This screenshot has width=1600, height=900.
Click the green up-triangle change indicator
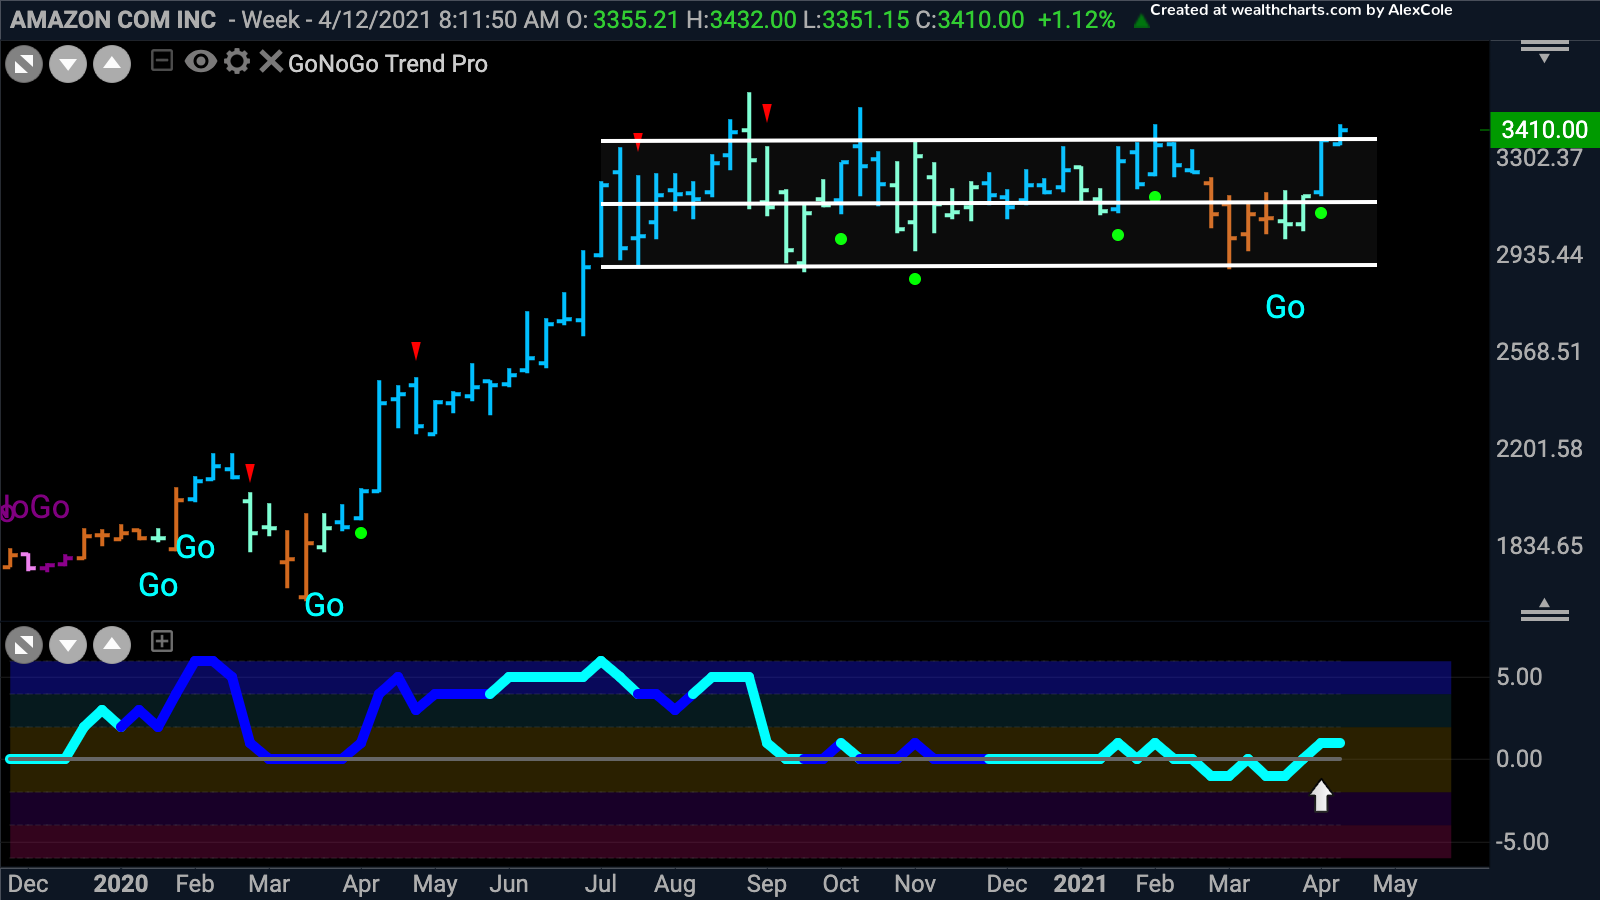(1140, 21)
